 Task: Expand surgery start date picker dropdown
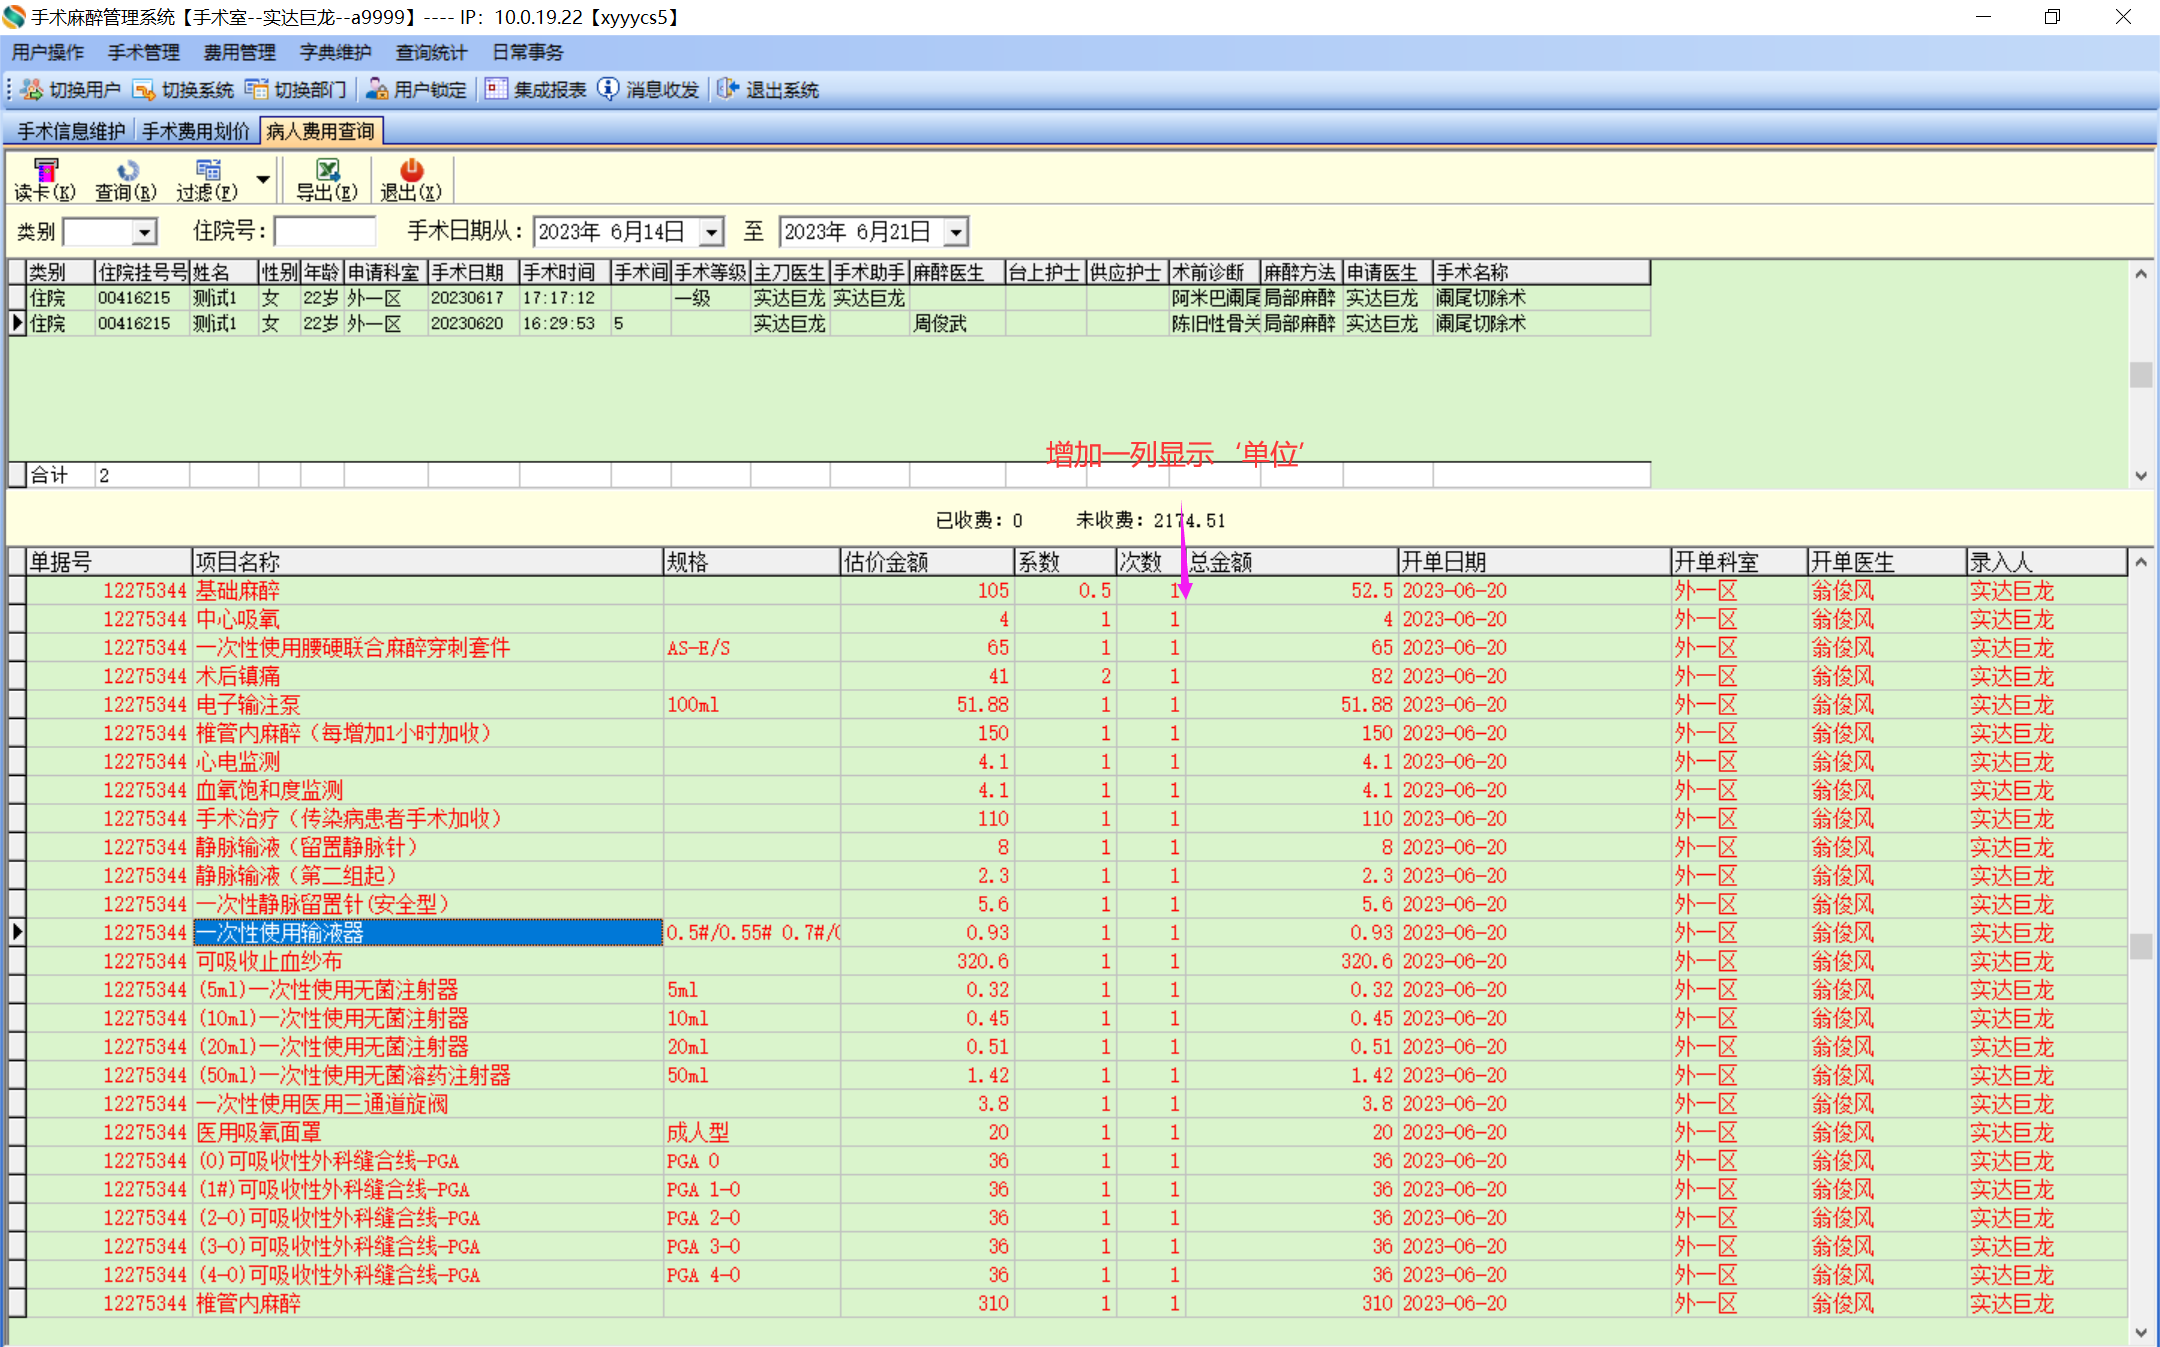[711, 232]
